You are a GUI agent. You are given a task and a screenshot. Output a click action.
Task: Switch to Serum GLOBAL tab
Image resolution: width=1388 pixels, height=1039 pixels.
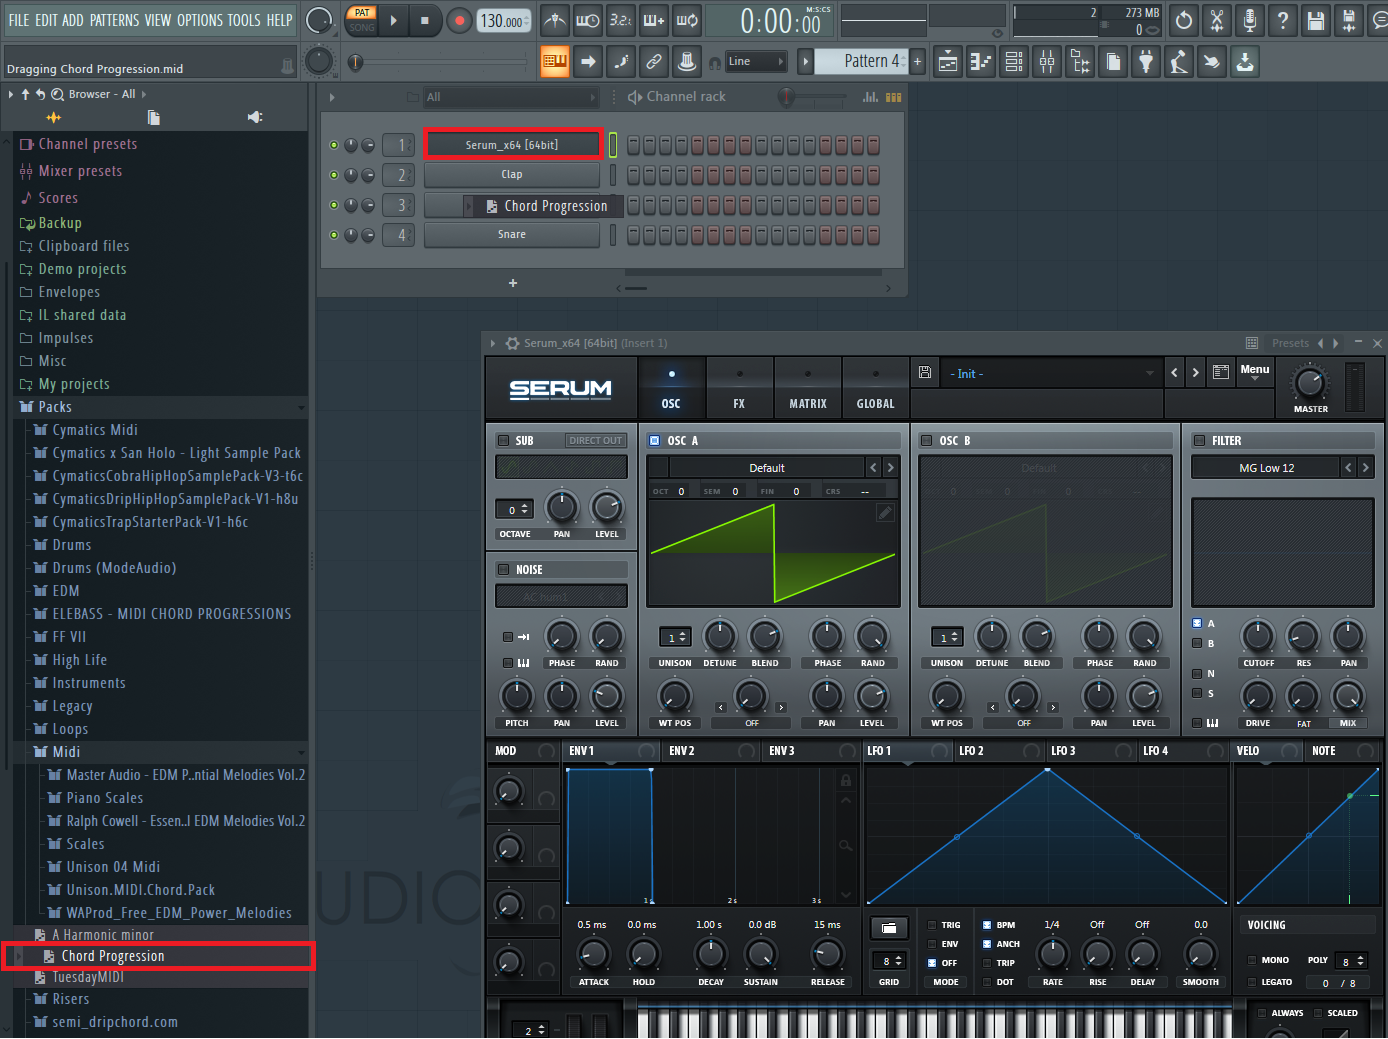click(x=876, y=389)
